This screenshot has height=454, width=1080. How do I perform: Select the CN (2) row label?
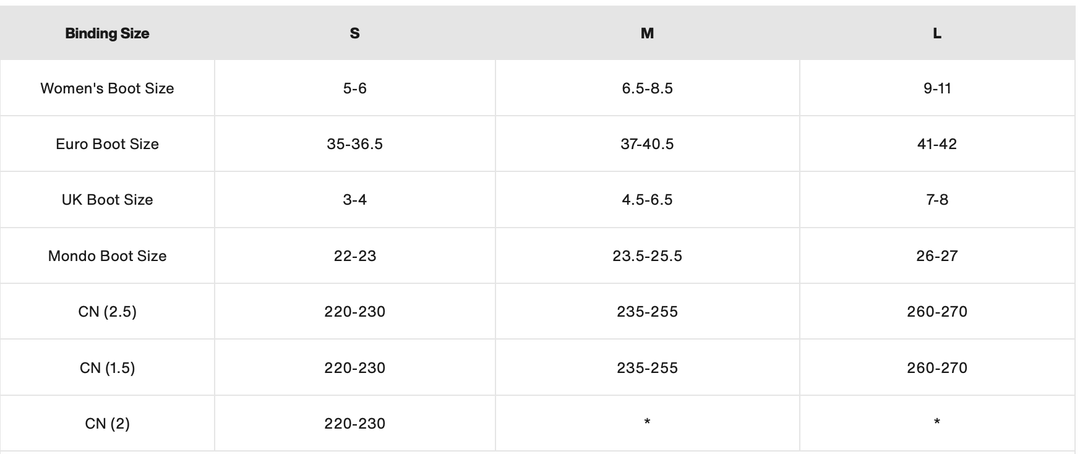point(107,424)
